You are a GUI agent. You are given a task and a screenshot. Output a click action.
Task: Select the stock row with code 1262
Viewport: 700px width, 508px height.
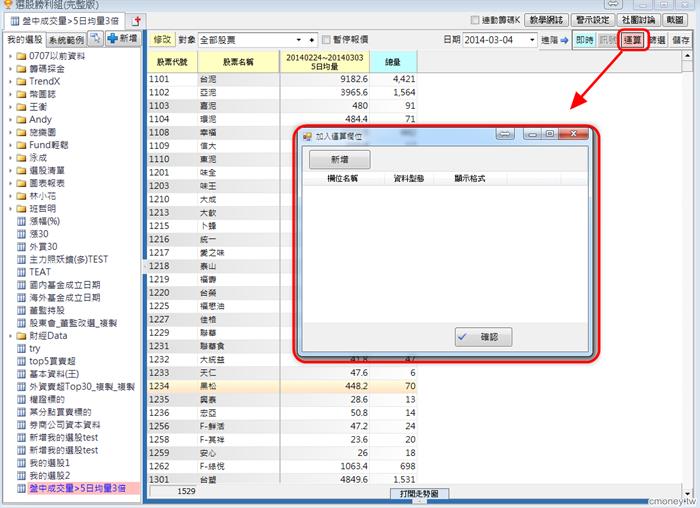282,466
